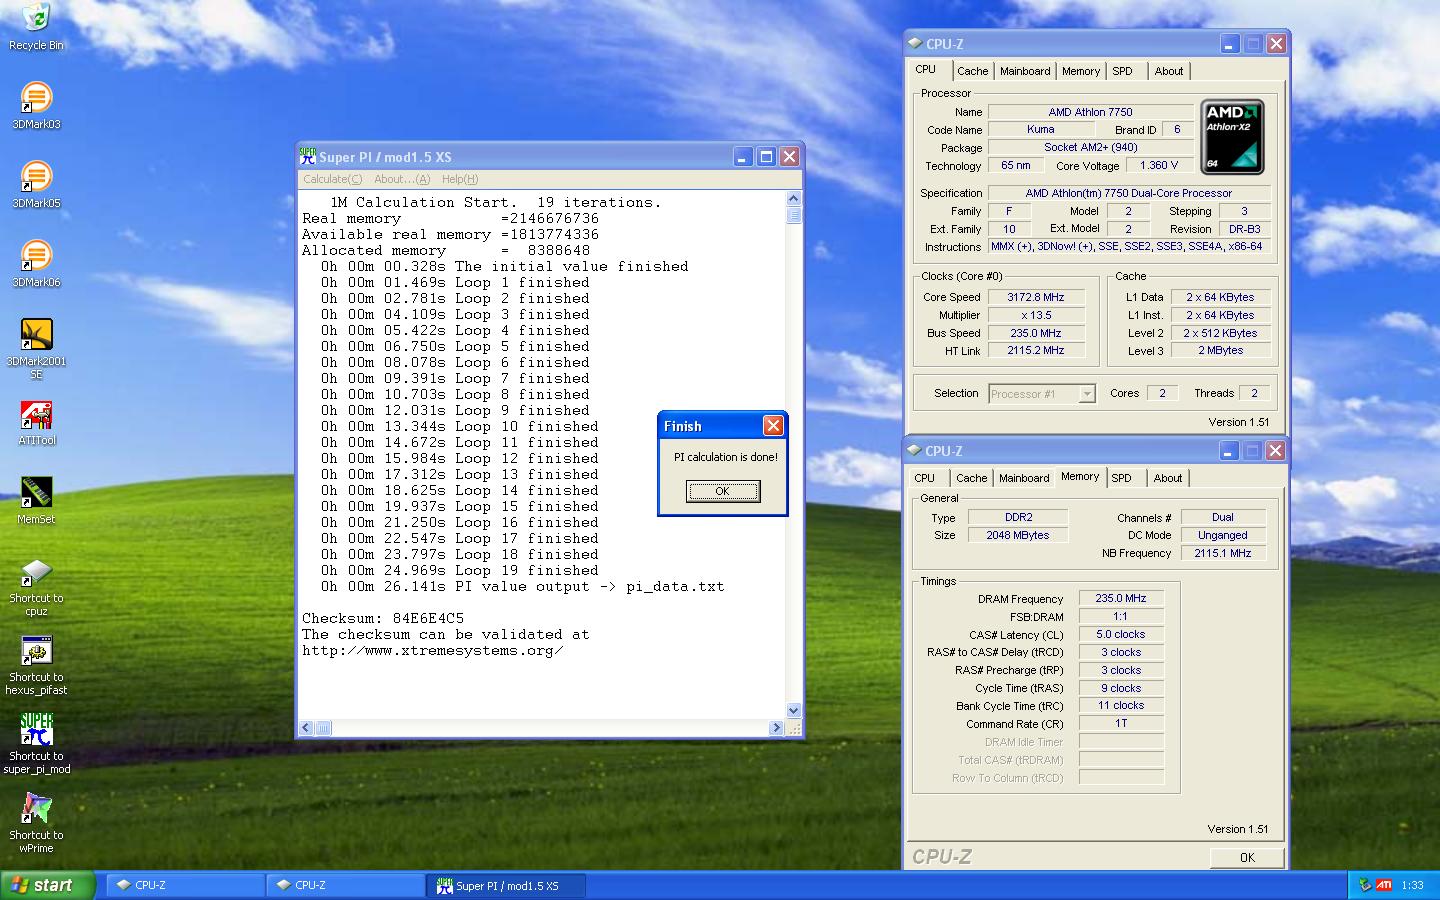Maximize the Super PI window
The width and height of the screenshot is (1440, 900).
[x=766, y=157]
